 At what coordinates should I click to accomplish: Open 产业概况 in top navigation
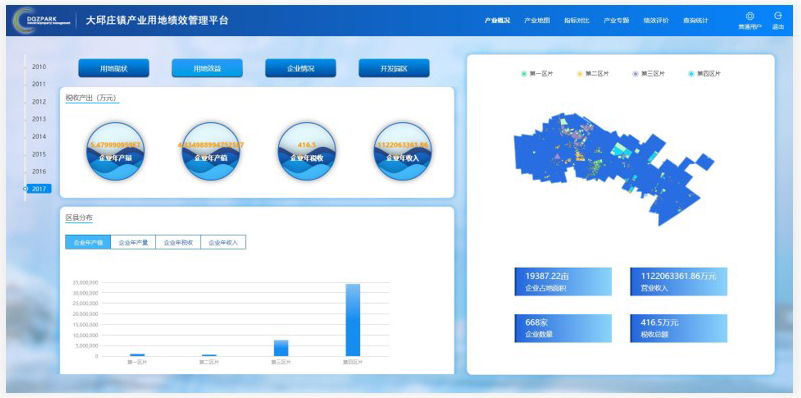(497, 21)
